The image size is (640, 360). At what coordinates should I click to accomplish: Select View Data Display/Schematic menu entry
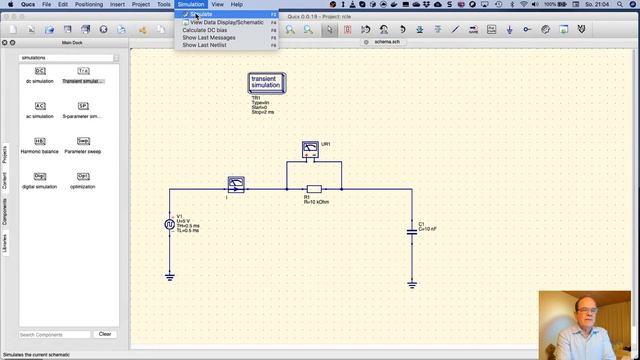point(227,22)
